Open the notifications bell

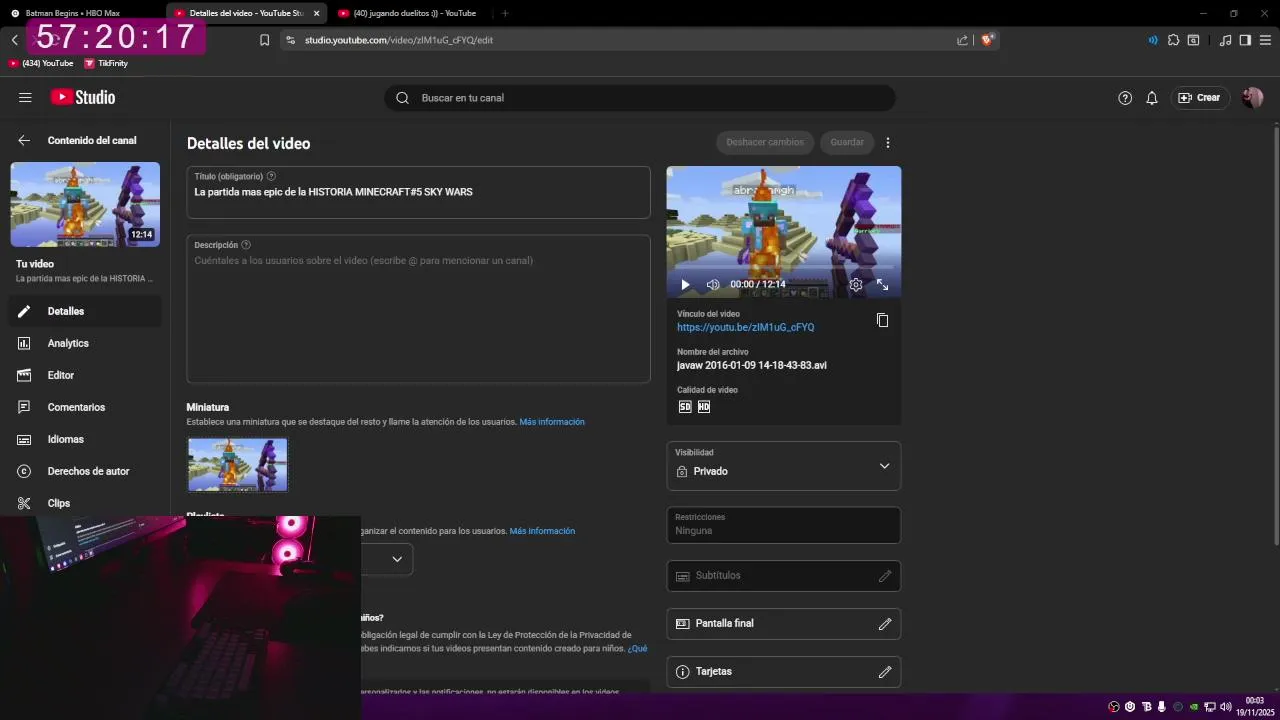click(x=1152, y=98)
